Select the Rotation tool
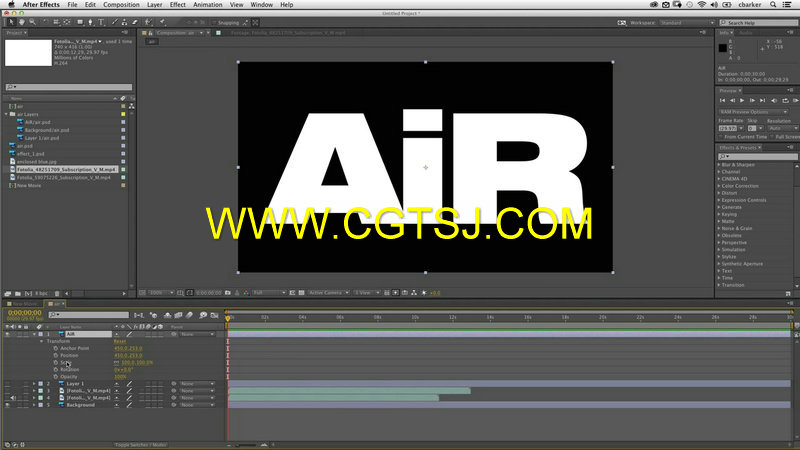 tap(45, 22)
